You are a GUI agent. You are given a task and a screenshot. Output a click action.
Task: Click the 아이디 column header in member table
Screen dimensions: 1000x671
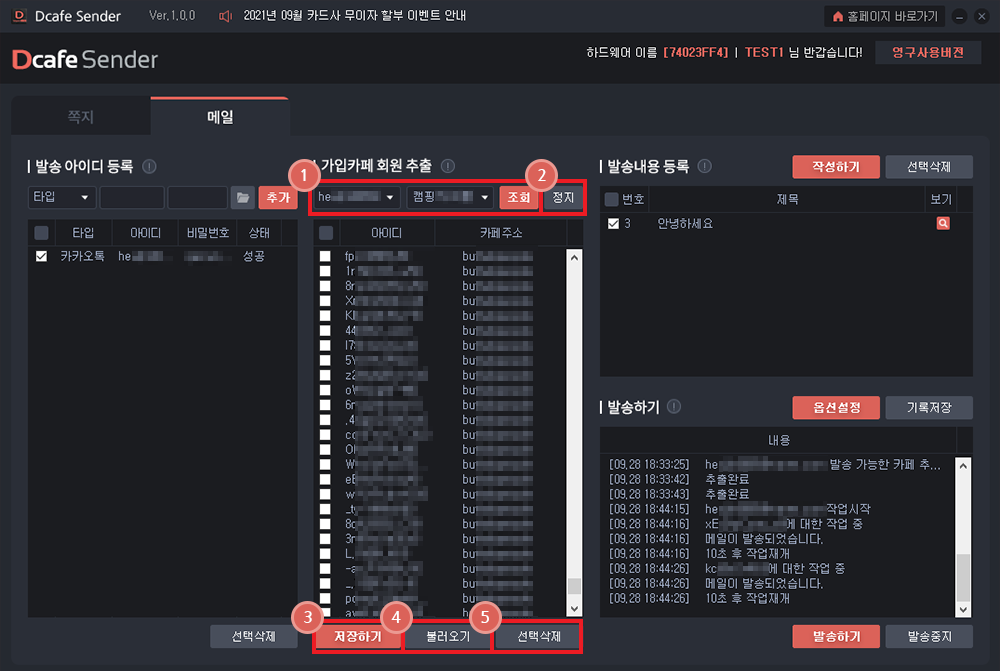tap(386, 233)
